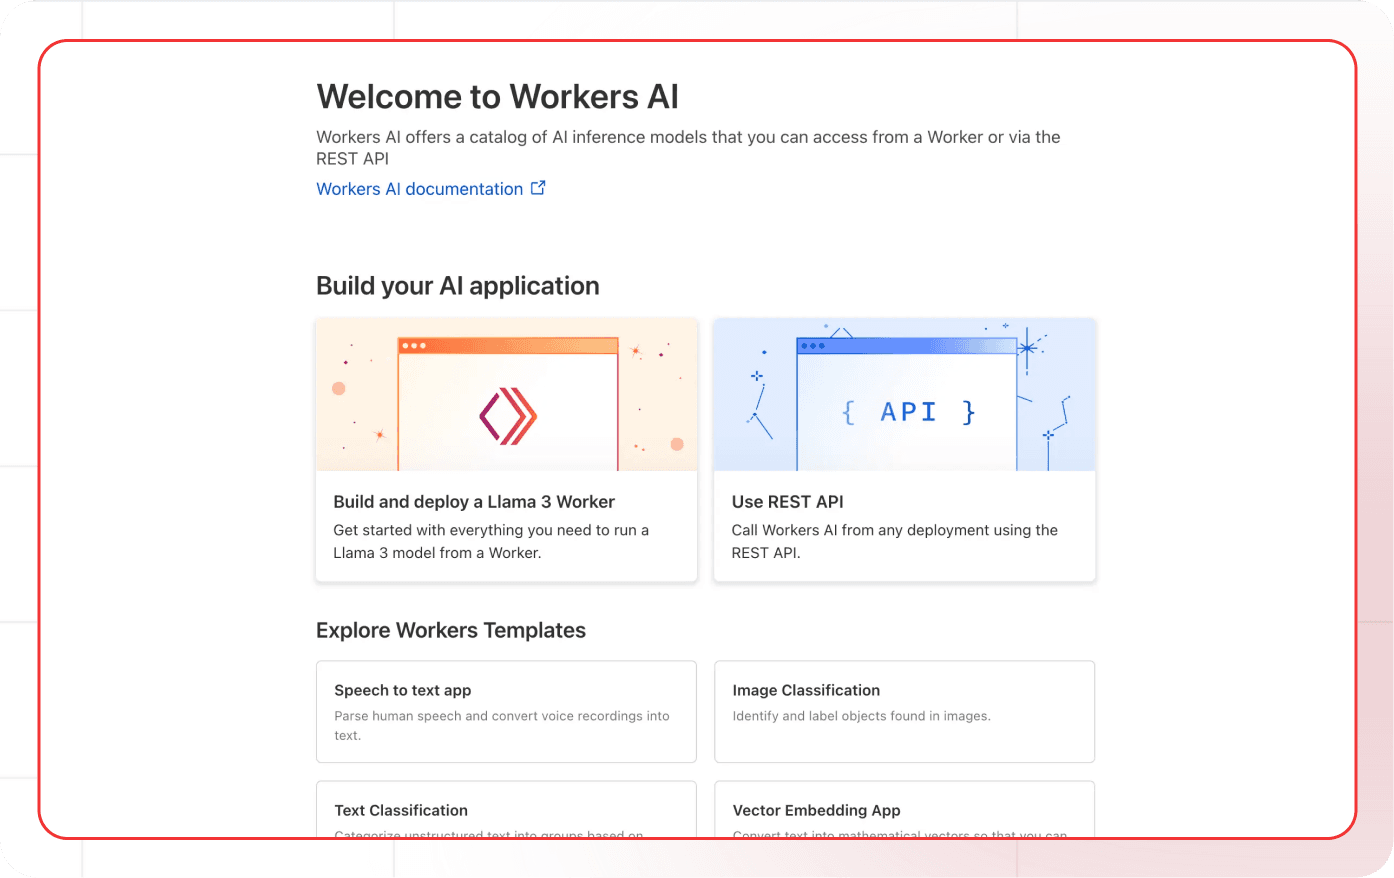The height and width of the screenshot is (878, 1394).
Task: Open the Workers AI documentation link
Action: (x=419, y=189)
